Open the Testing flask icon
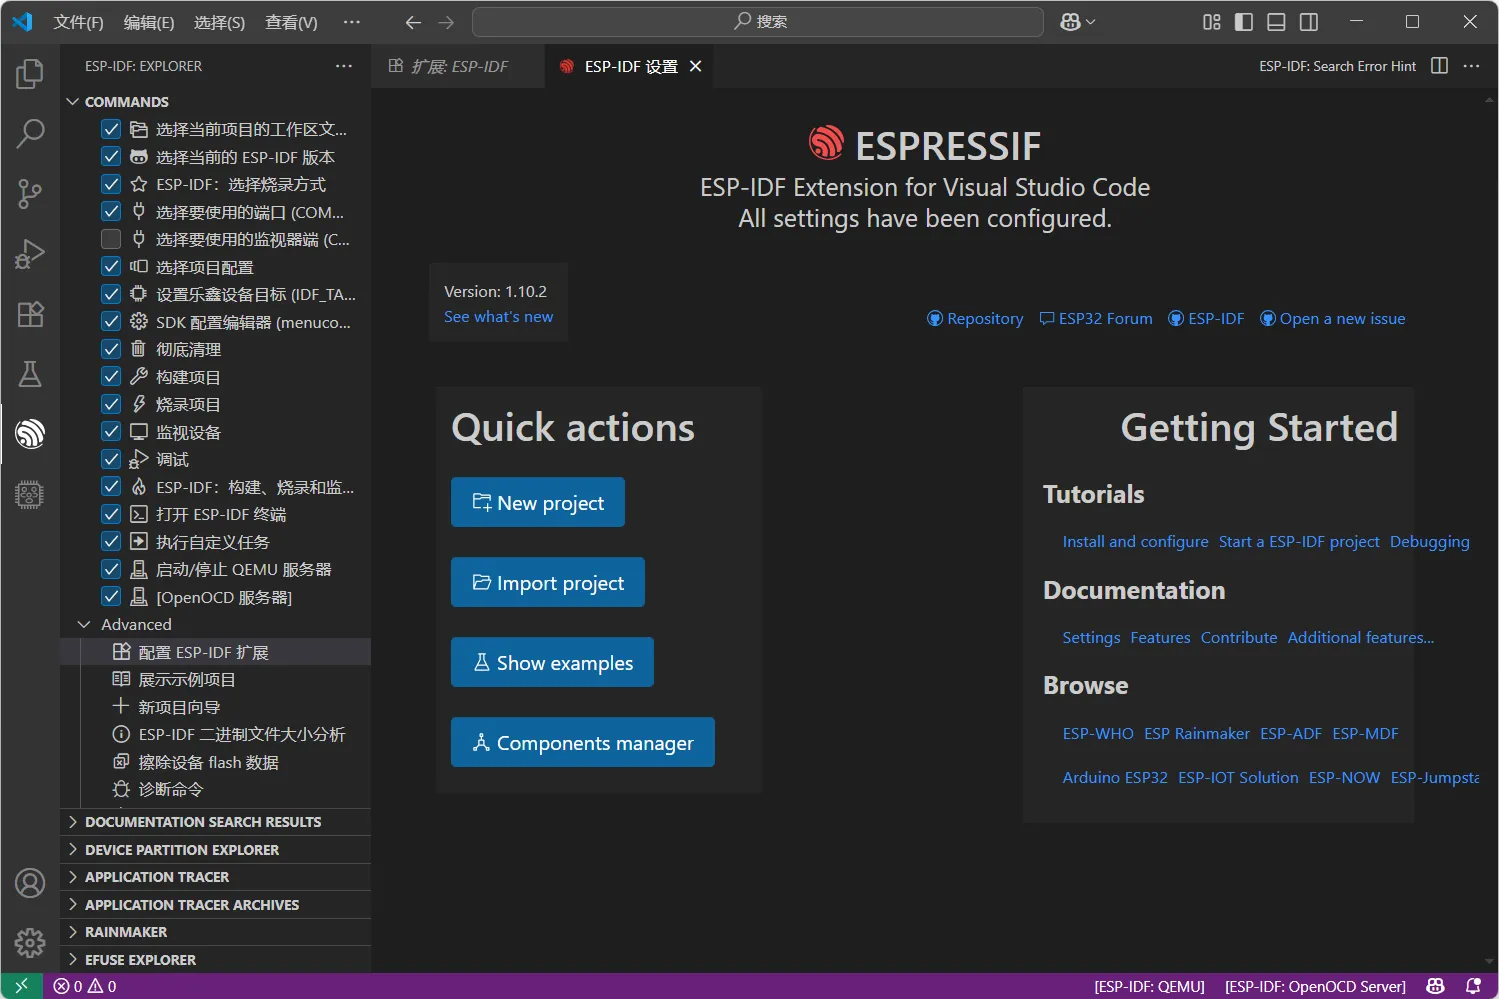The width and height of the screenshot is (1499, 999). pyautogui.click(x=30, y=374)
